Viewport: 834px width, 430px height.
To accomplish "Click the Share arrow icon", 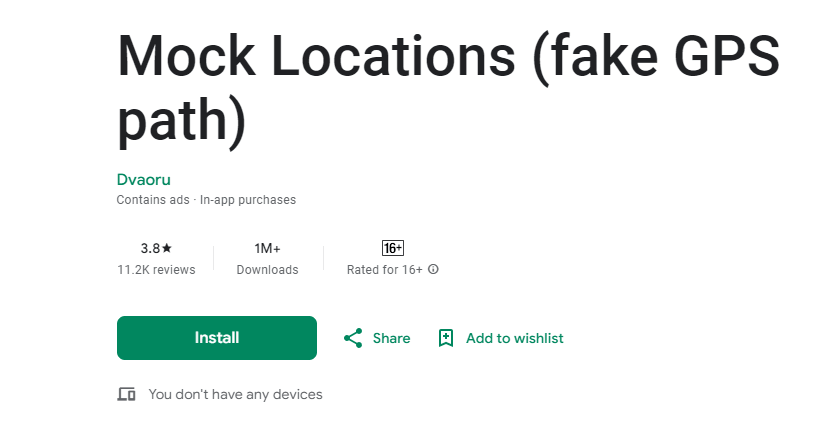I will coord(353,338).
